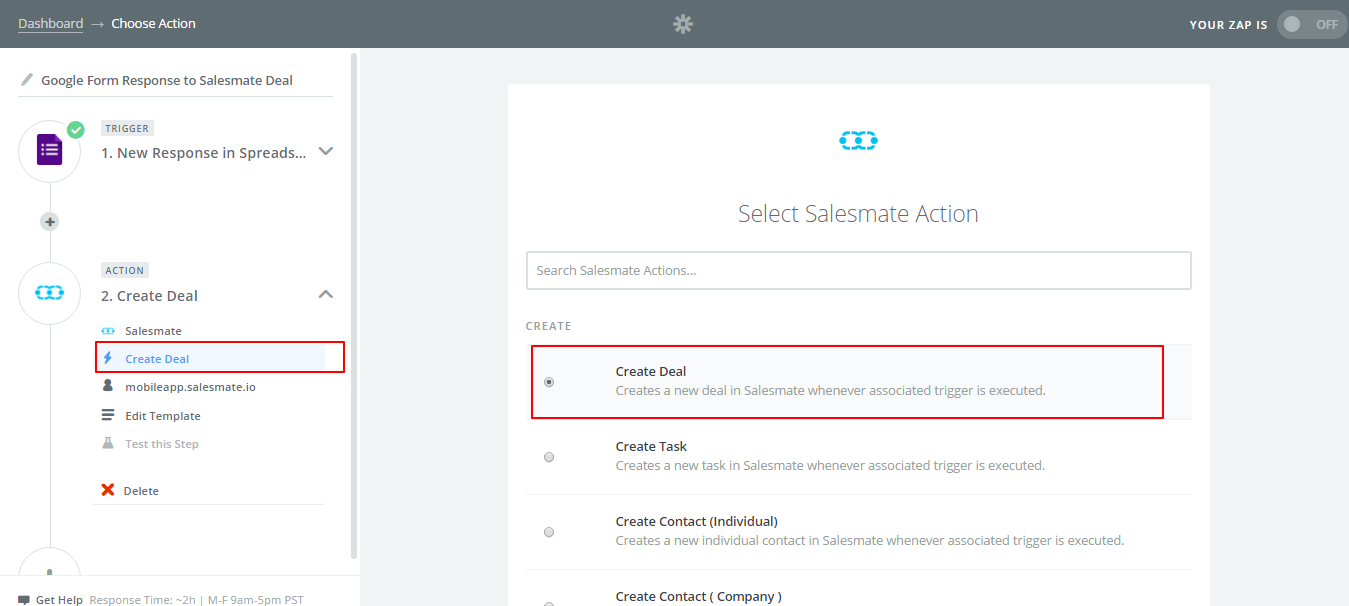Click the Edit Template lines icon

(108, 415)
